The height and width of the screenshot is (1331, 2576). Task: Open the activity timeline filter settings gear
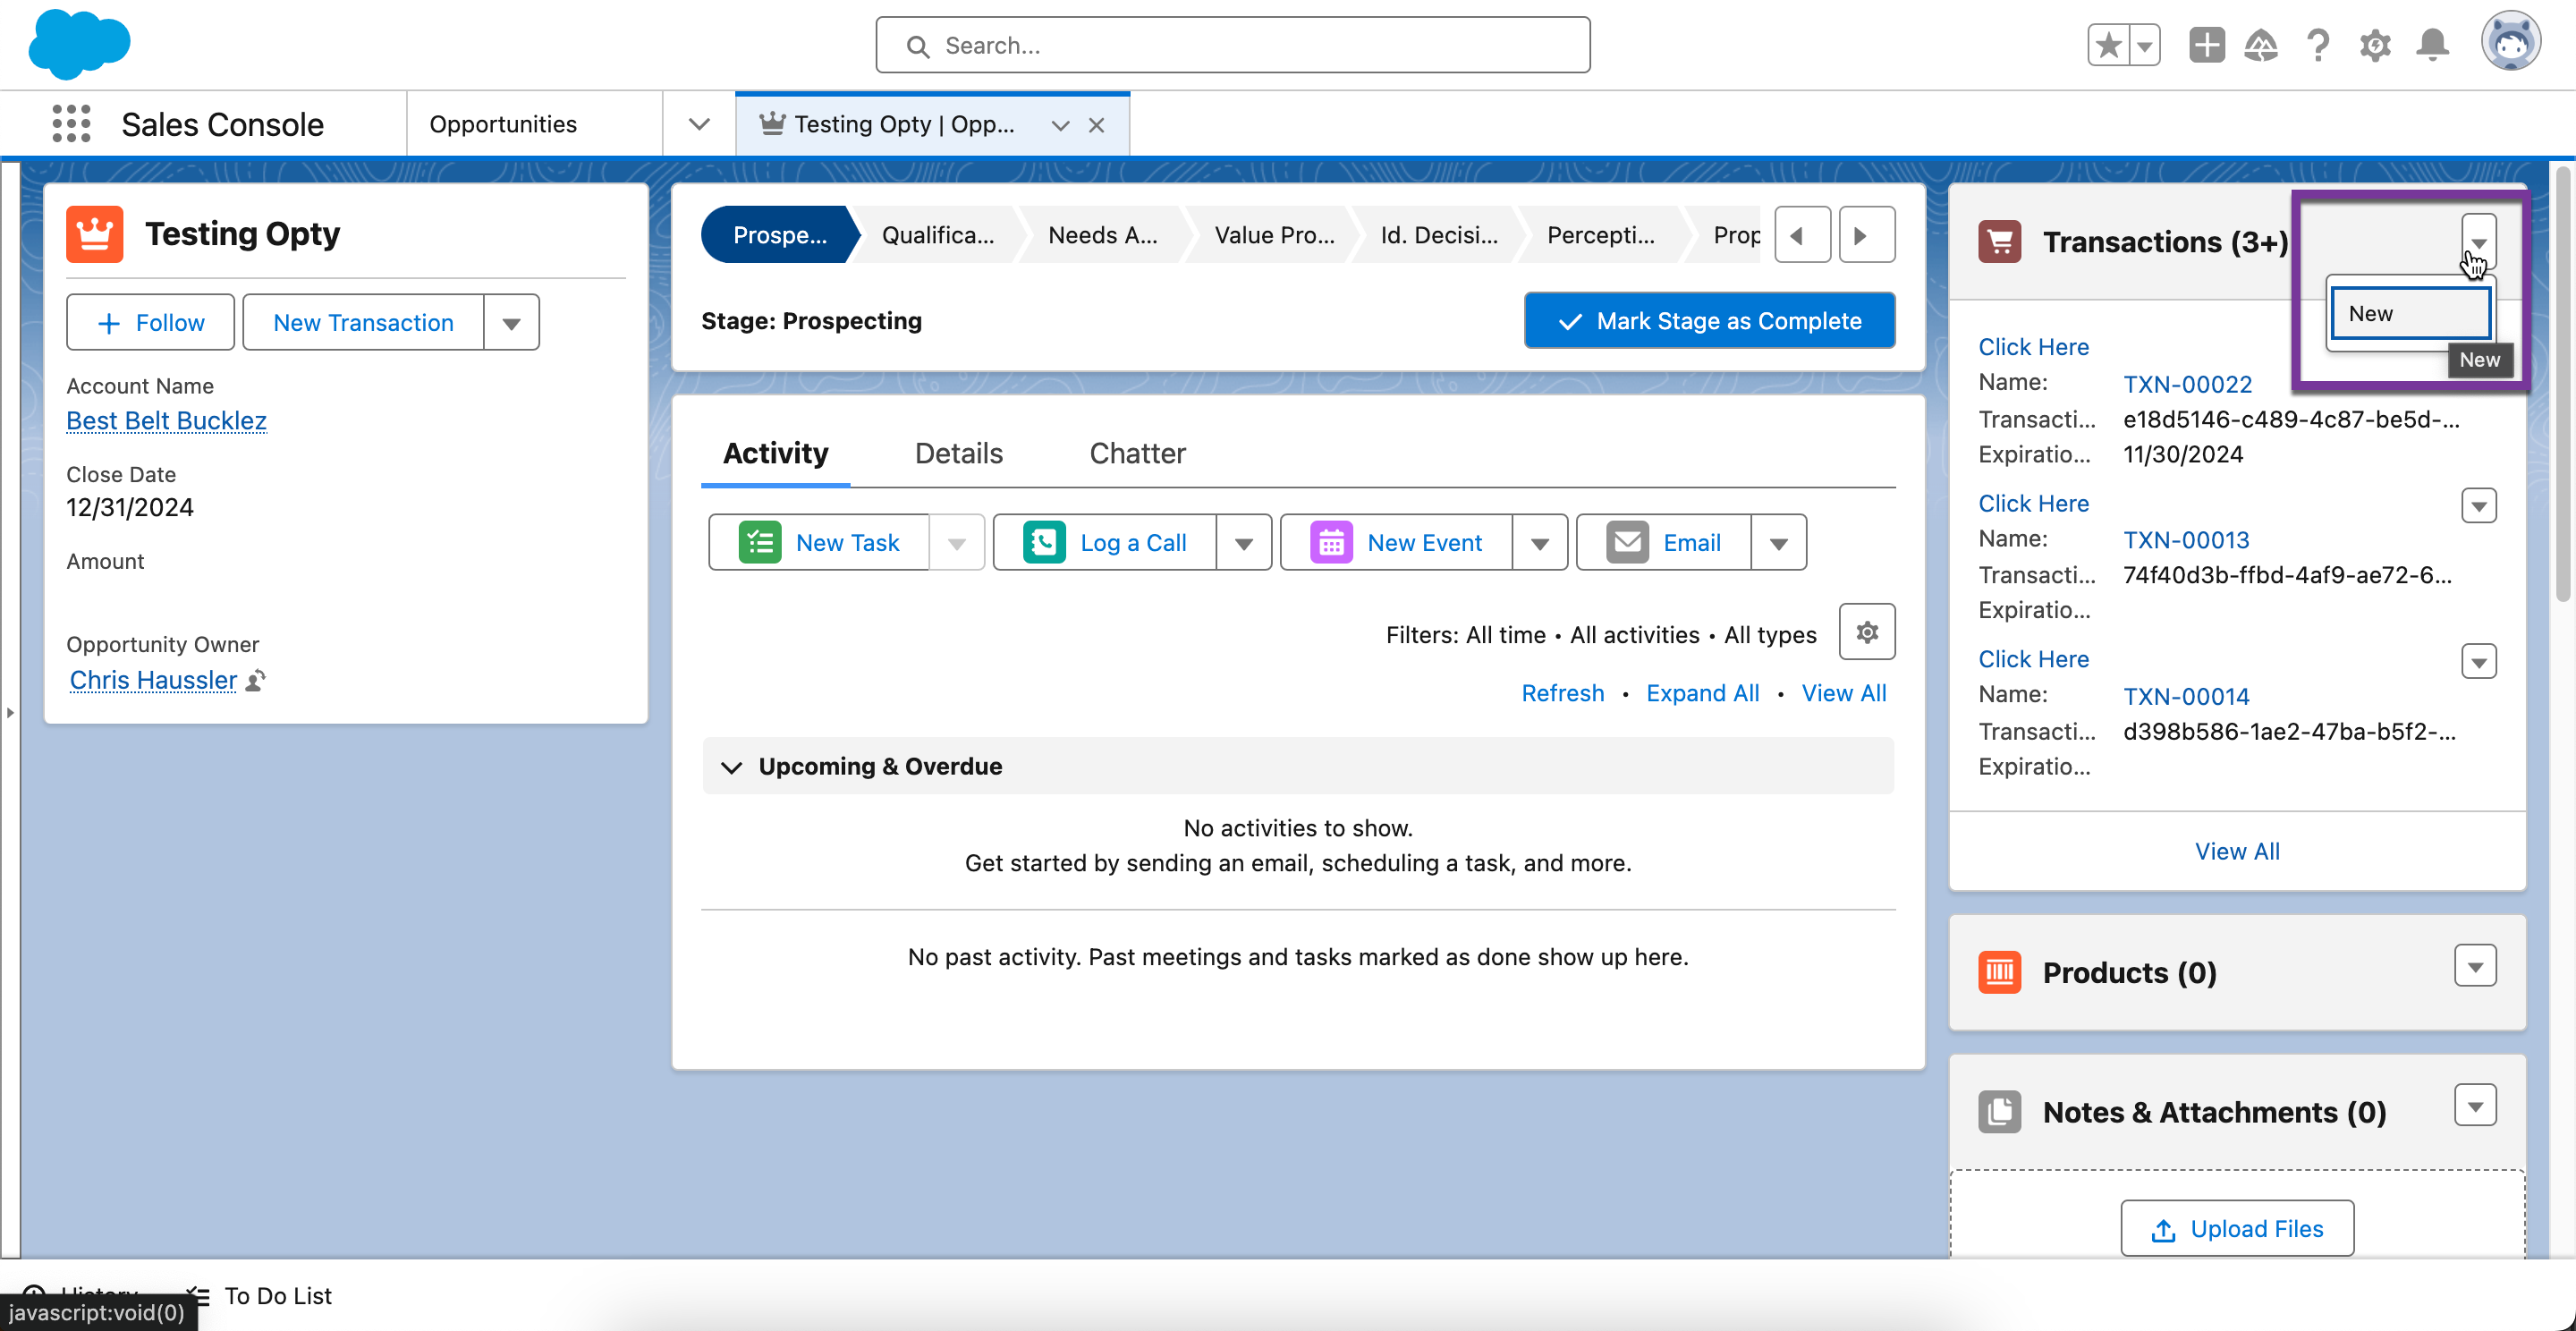pos(1867,632)
